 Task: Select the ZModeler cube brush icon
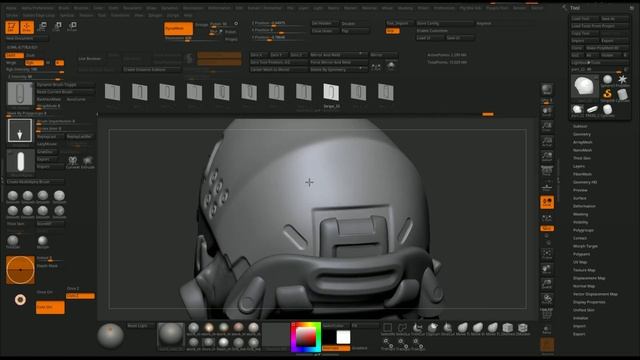tap(508, 328)
